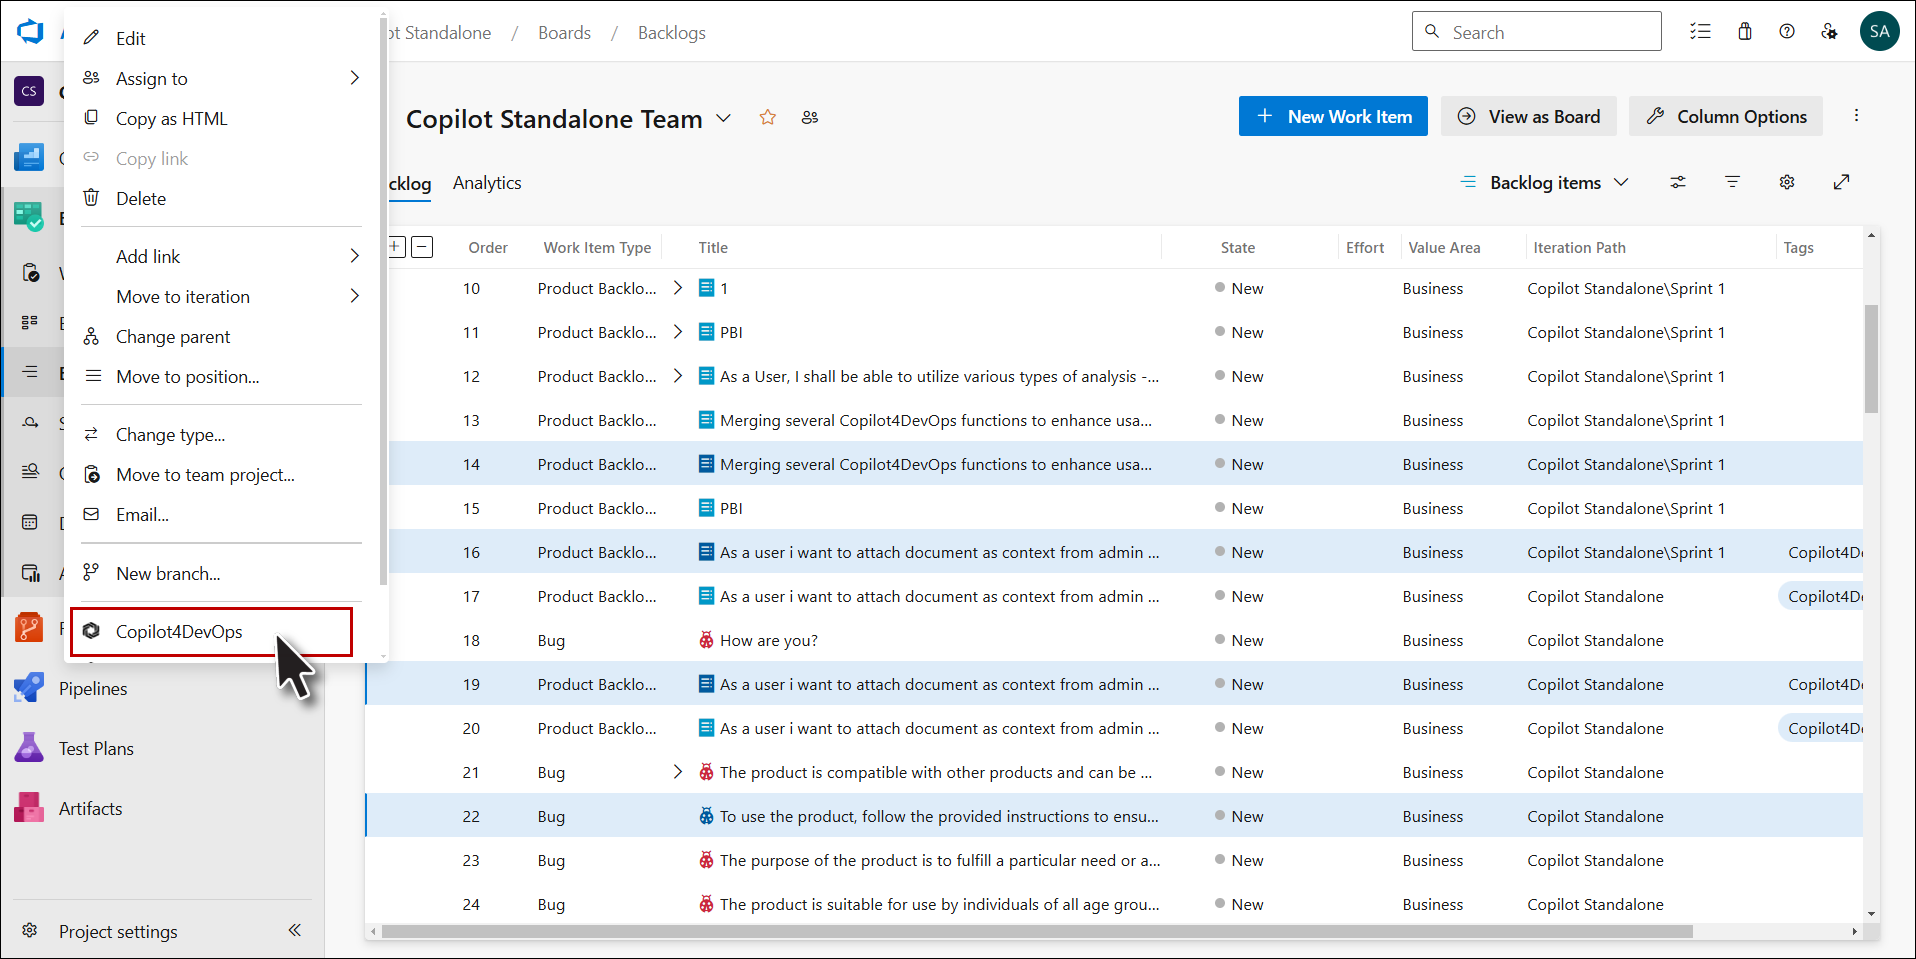Open Test Plans in the sidebar
The width and height of the screenshot is (1916, 959).
click(x=96, y=748)
